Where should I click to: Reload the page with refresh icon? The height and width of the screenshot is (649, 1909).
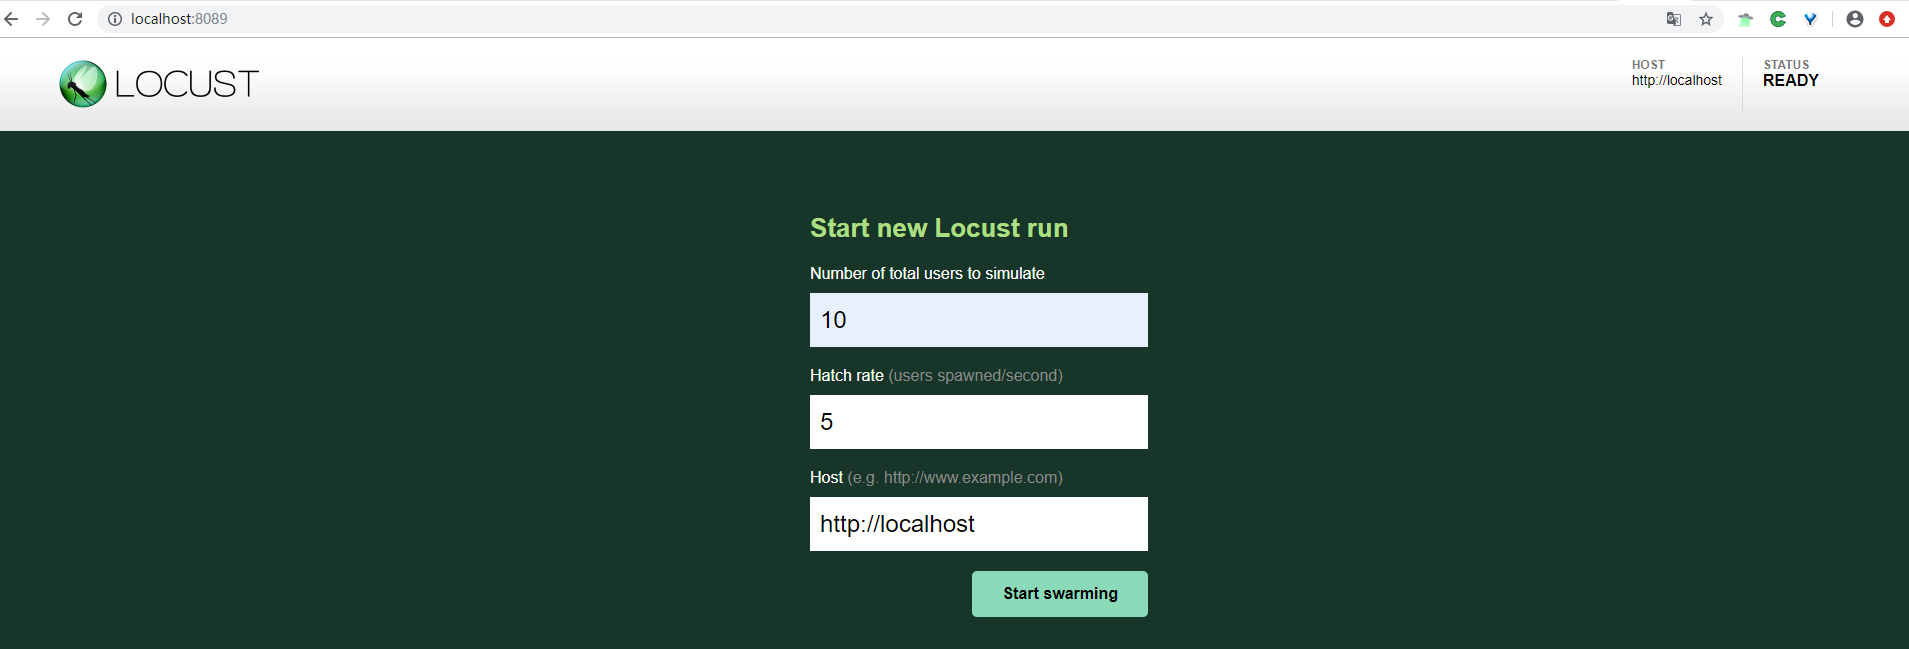tap(75, 19)
